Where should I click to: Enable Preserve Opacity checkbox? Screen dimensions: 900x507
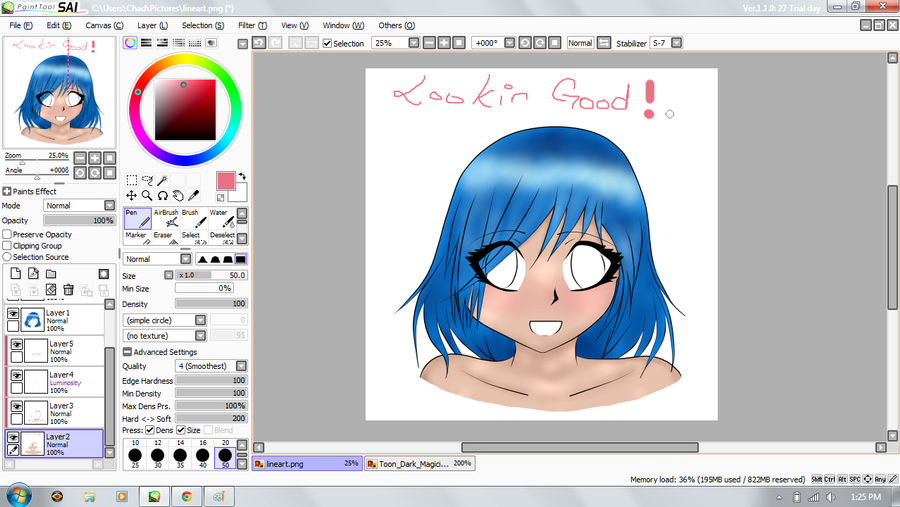tap(7, 234)
